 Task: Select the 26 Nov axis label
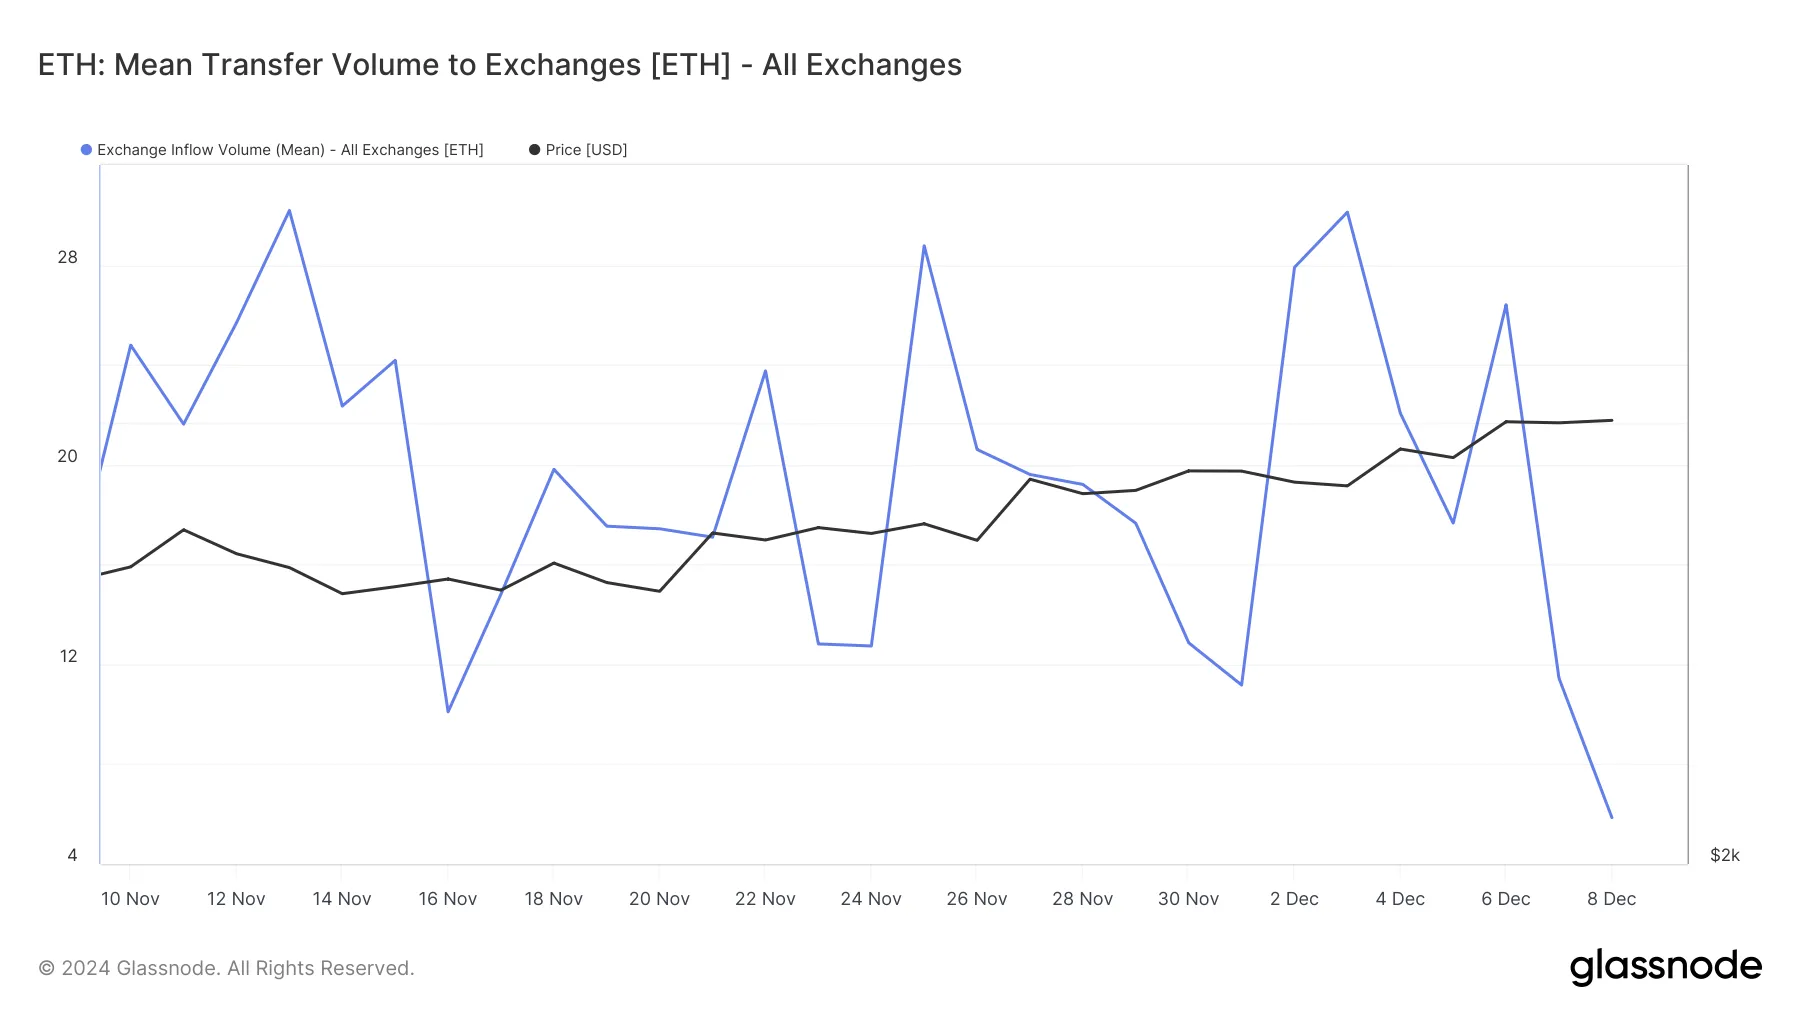[x=977, y=899]
